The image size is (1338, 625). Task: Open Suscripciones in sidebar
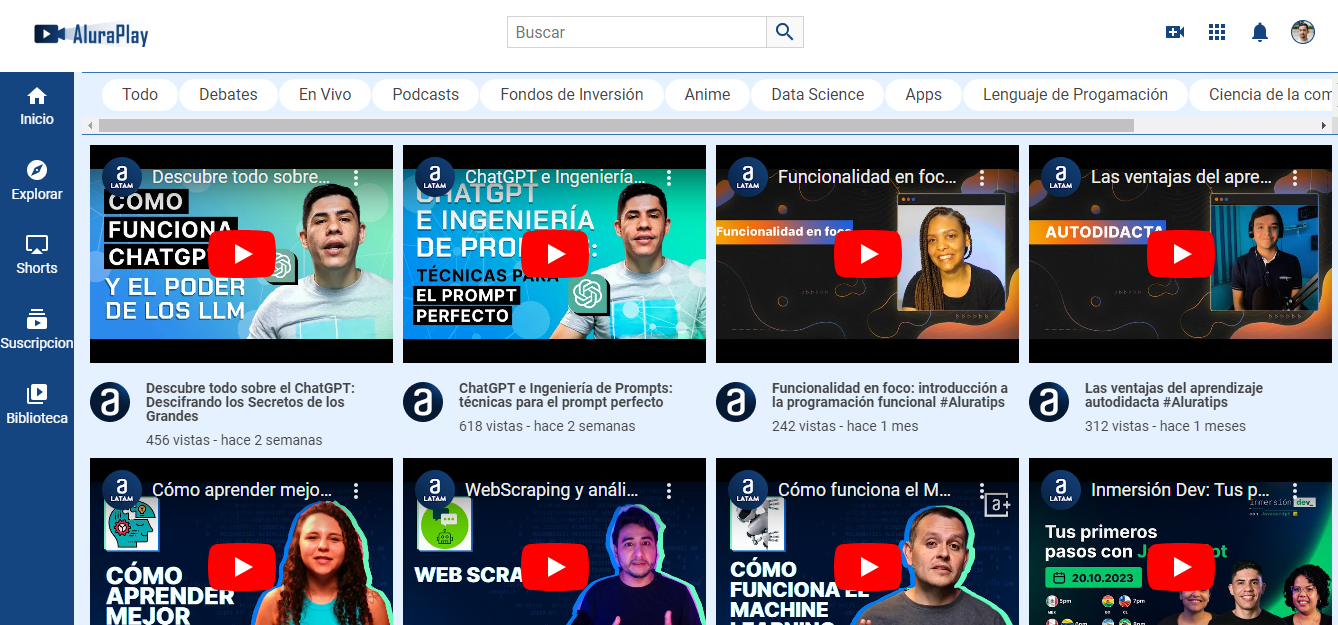[37, 329]
